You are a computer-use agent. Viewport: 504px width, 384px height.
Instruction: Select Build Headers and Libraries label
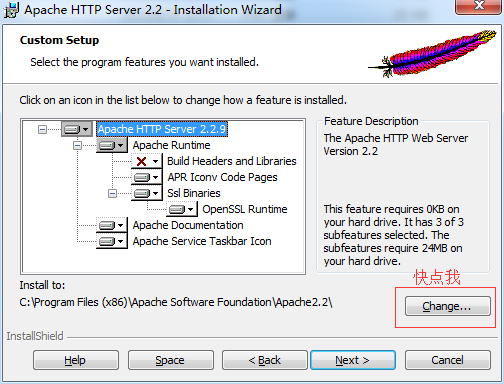click(x=232, y=161)
